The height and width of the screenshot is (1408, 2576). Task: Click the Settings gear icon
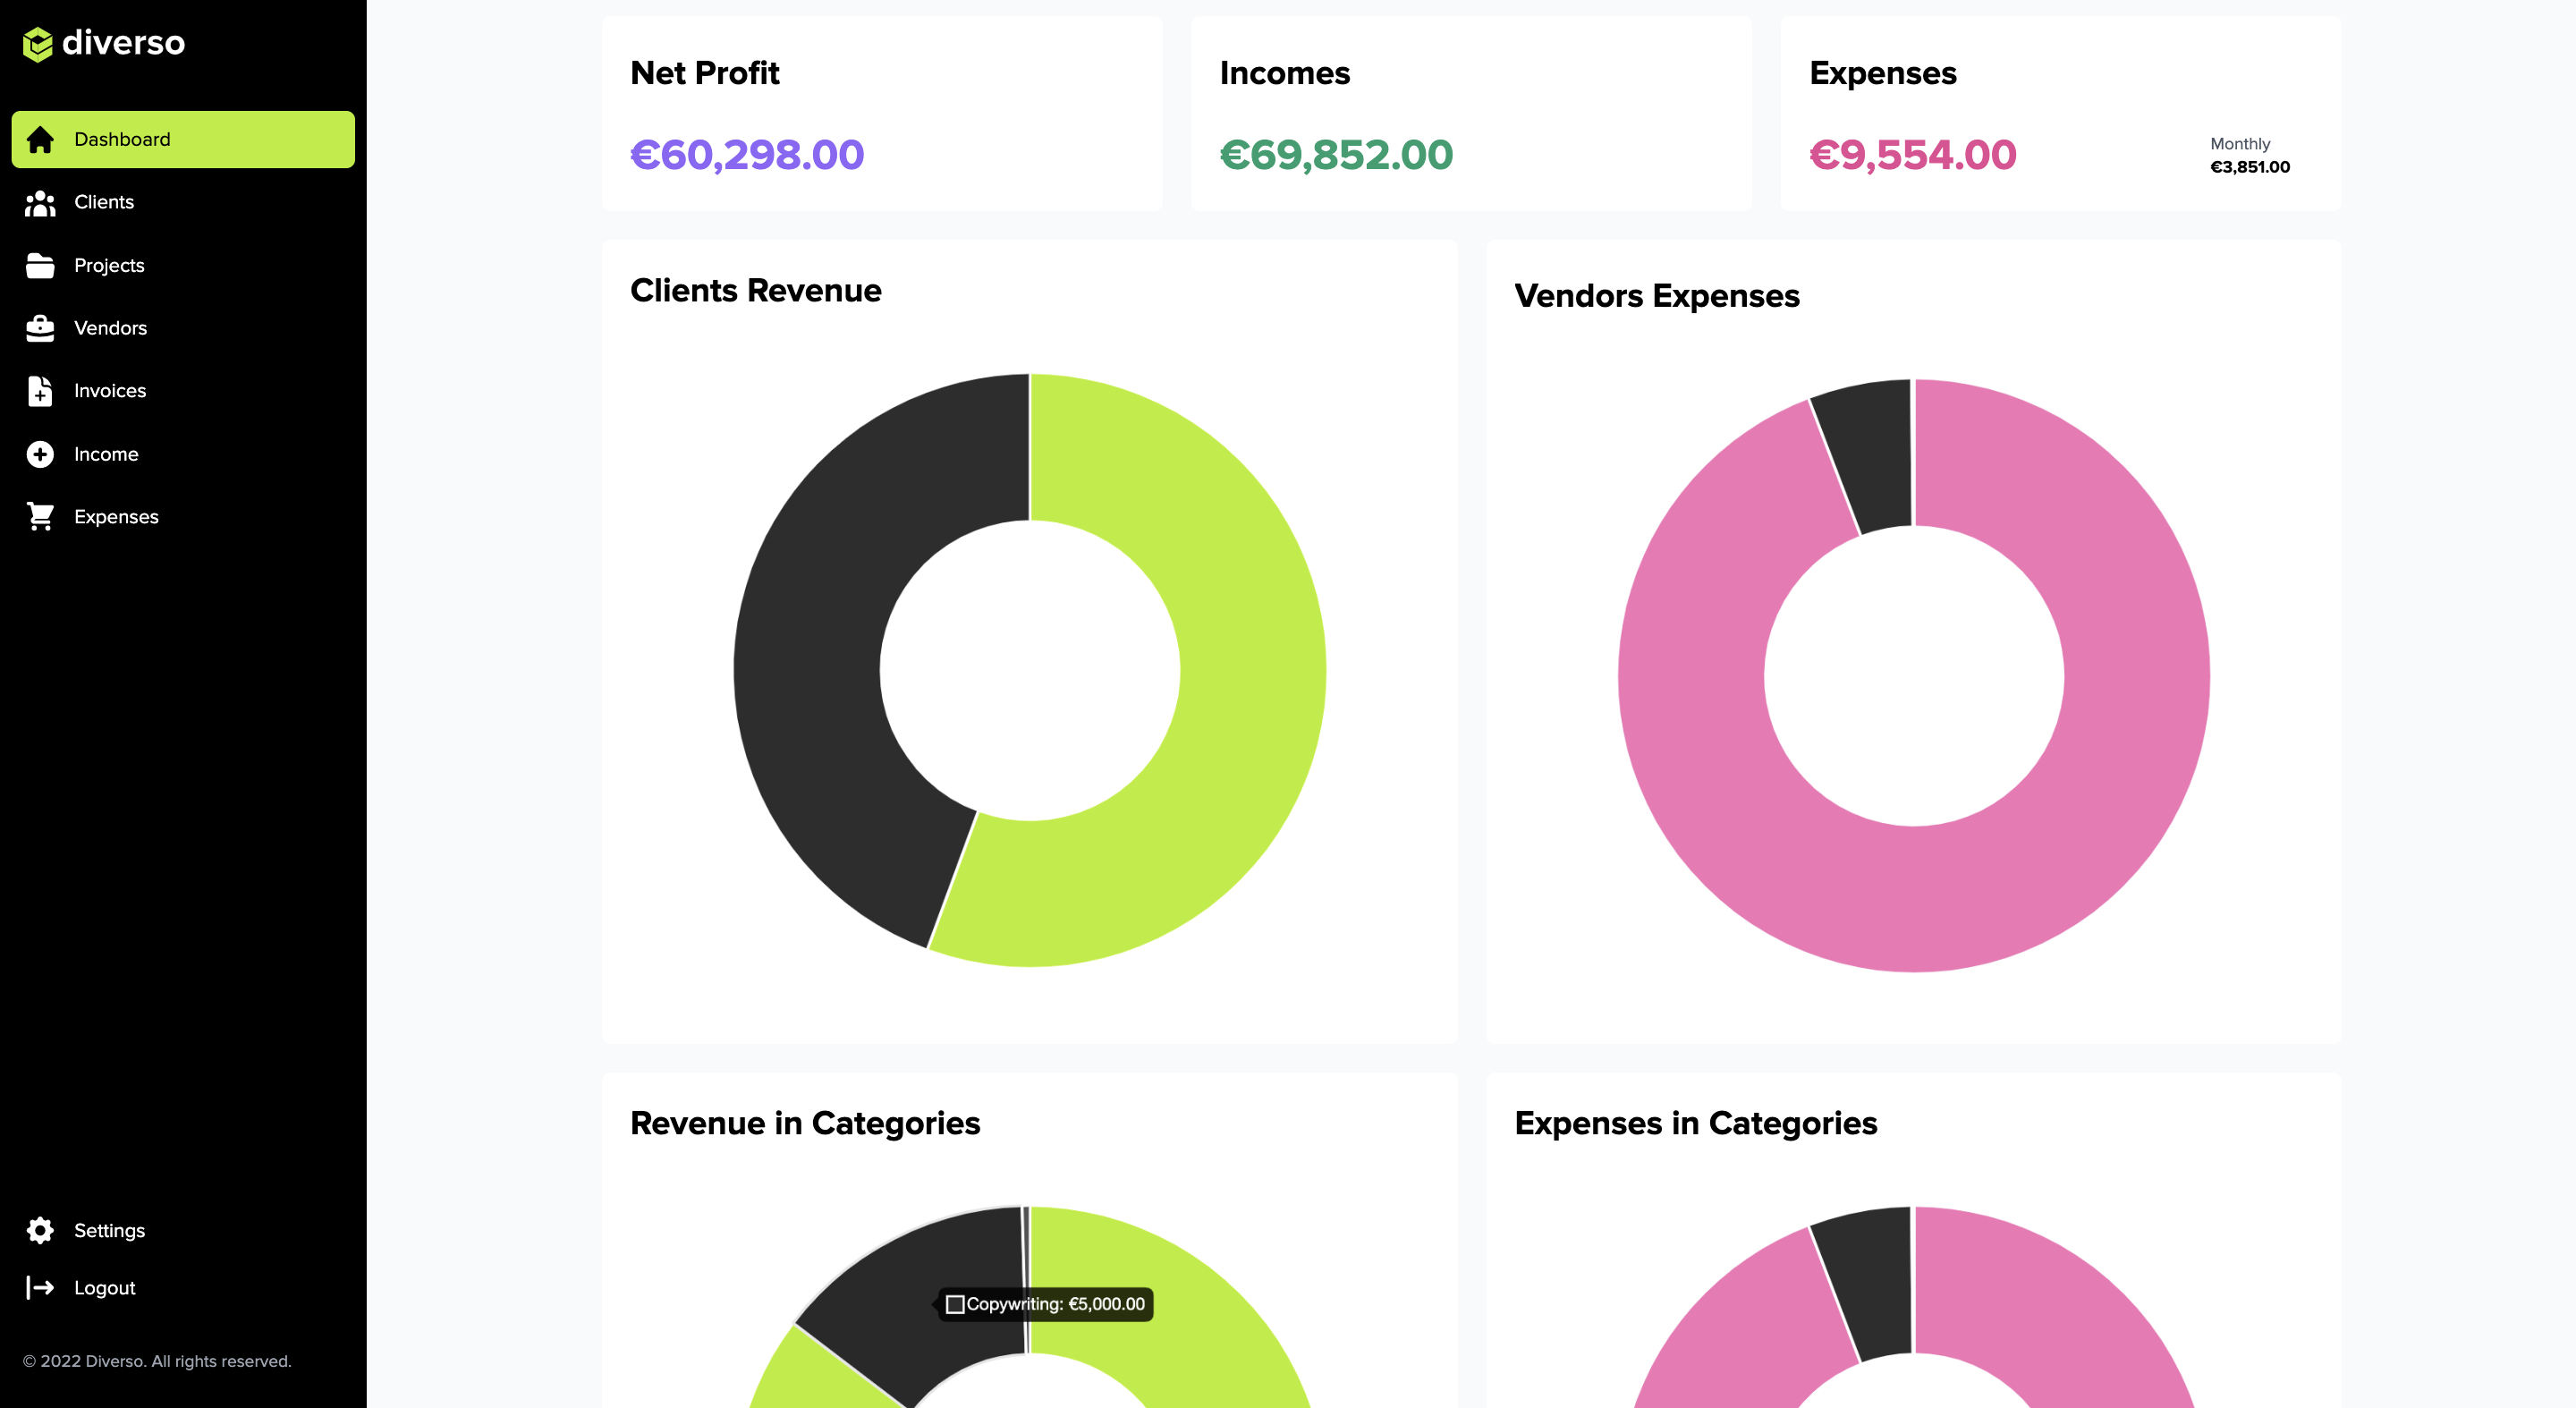click(x=40, y=1230)
